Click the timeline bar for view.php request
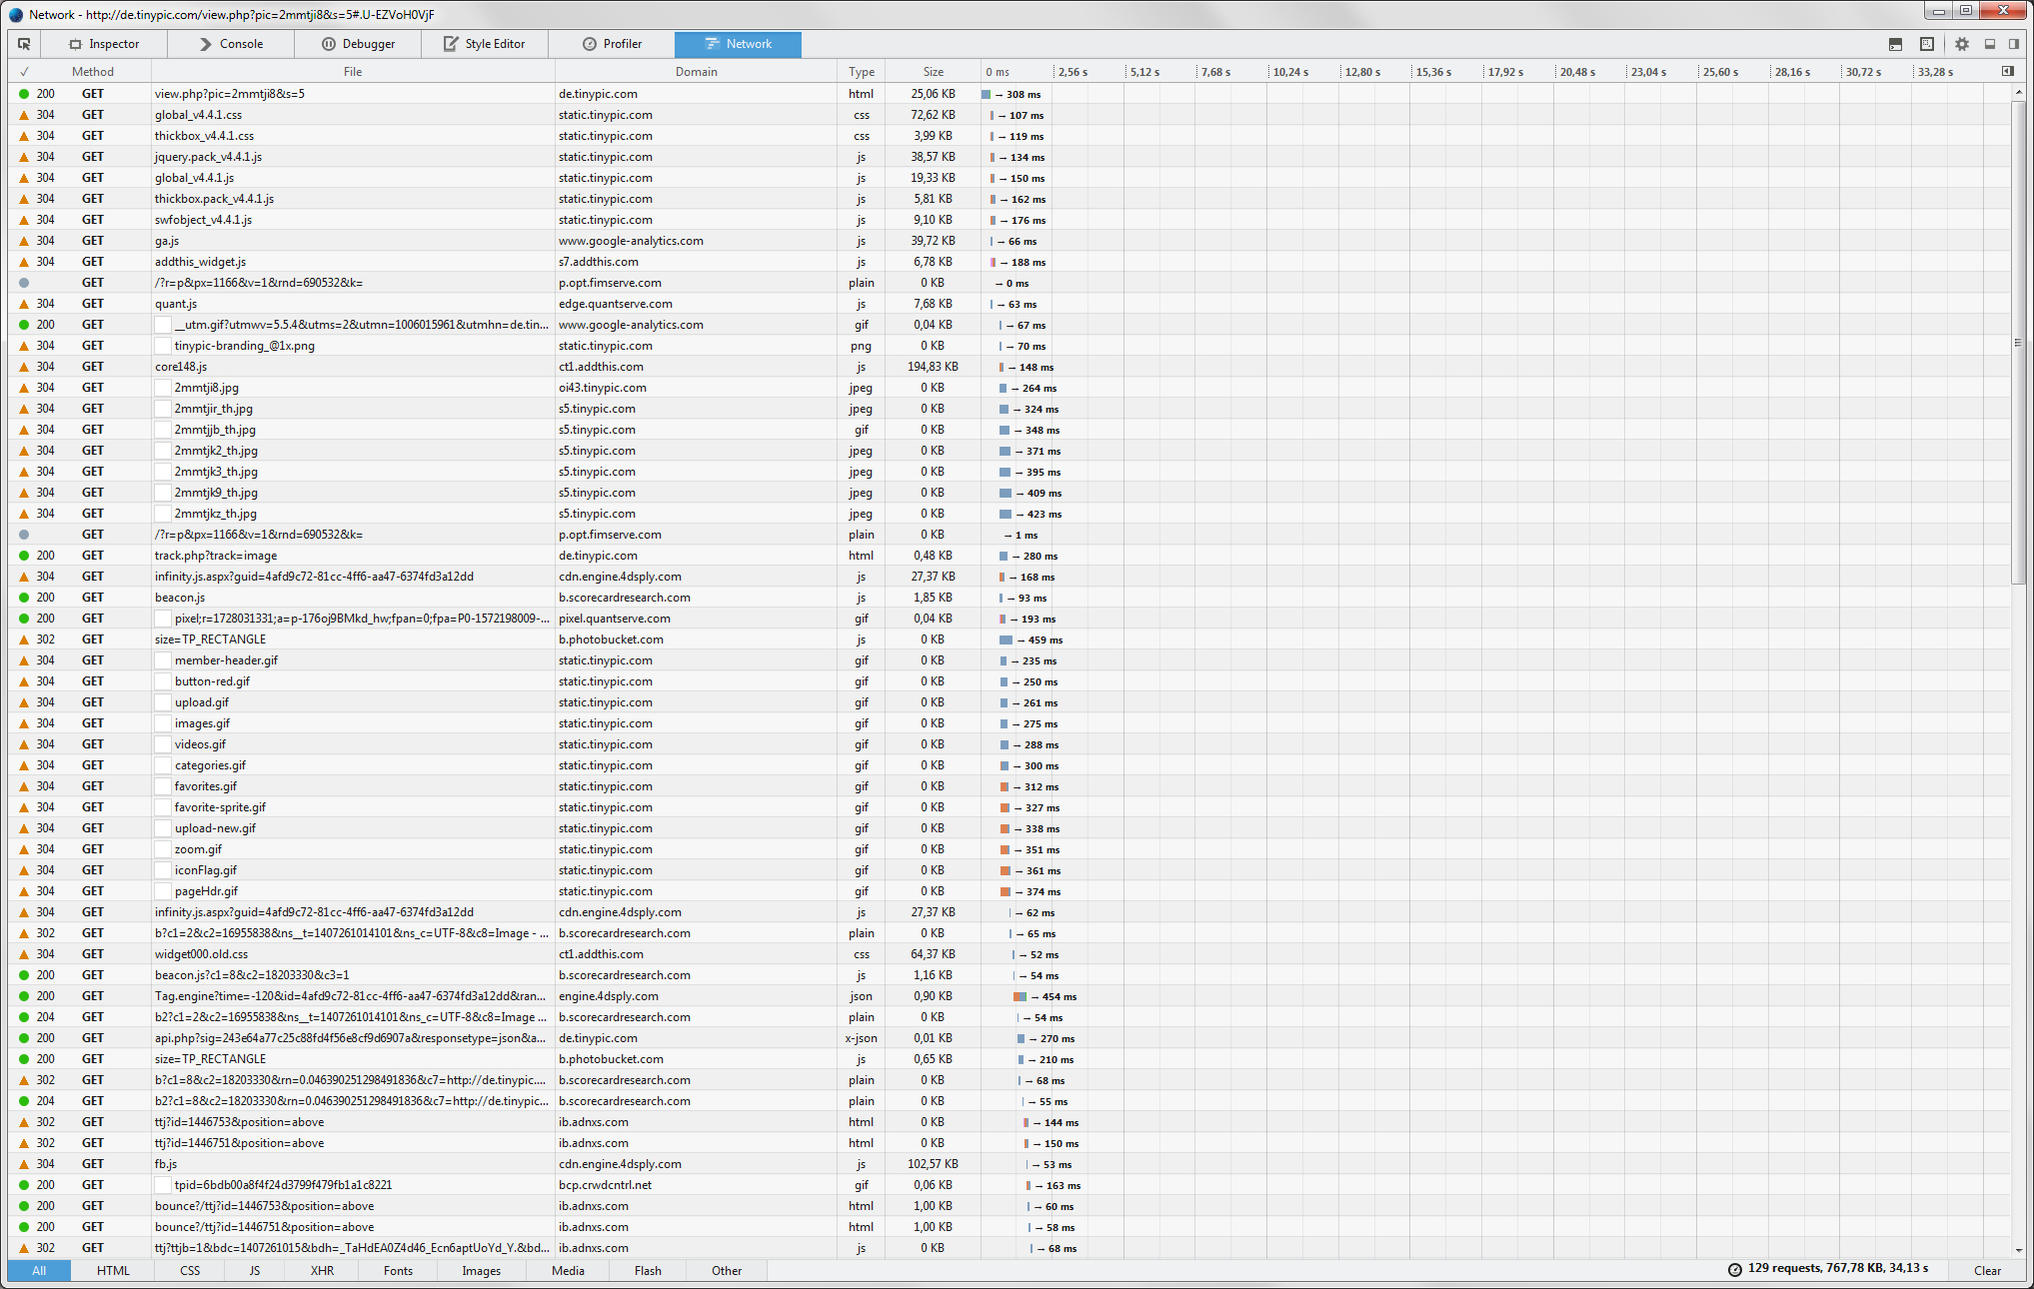The height and width of the screenshot is (1289, 2034). [986, 94]
